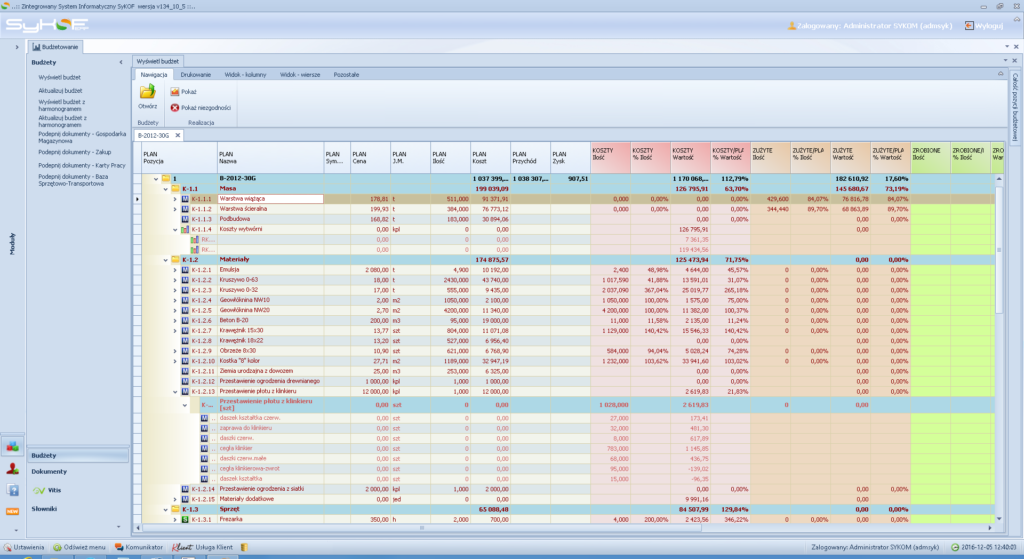Open the help question mark sidebar icon
Image resolution: width=1024 pixels, height=559 pixels.
[12, 490]
